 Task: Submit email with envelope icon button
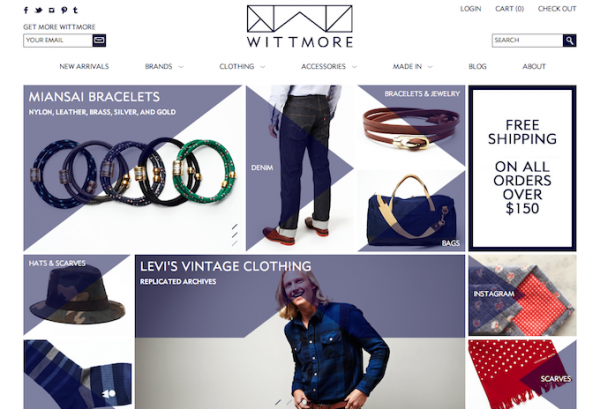pyautogui.click(x=99, y=40)
